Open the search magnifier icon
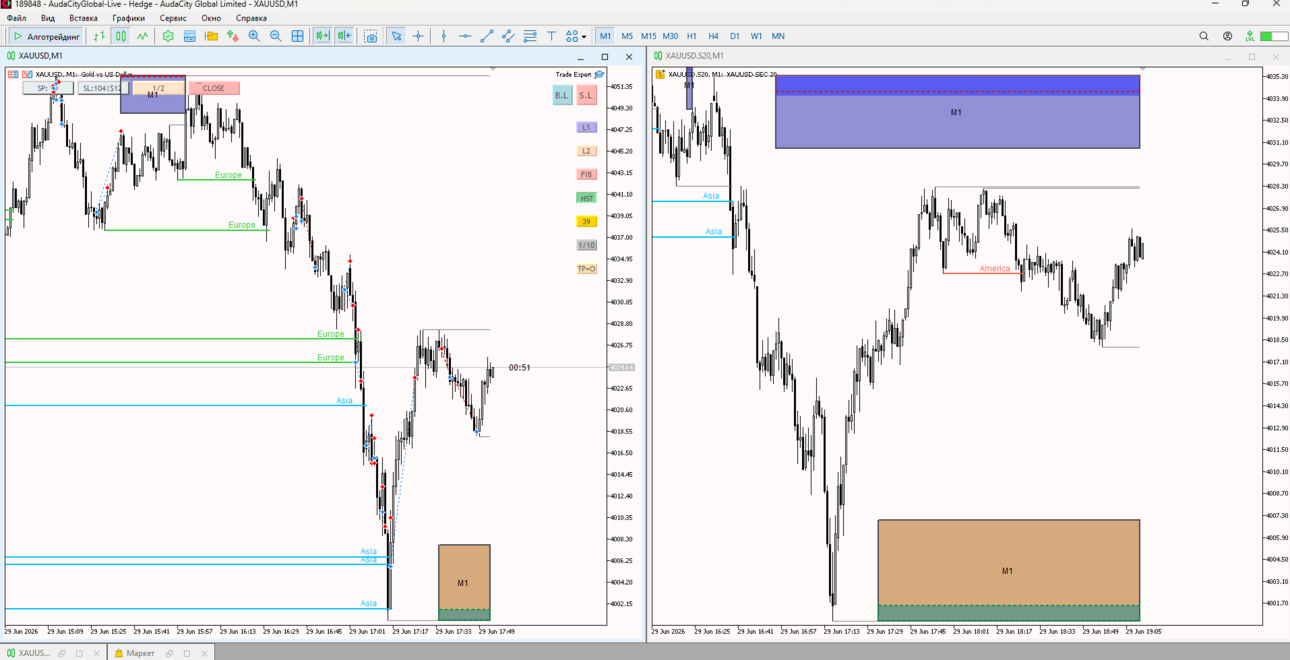The height and width of the screenshot is (660, 1290). tap(1204, 36)
